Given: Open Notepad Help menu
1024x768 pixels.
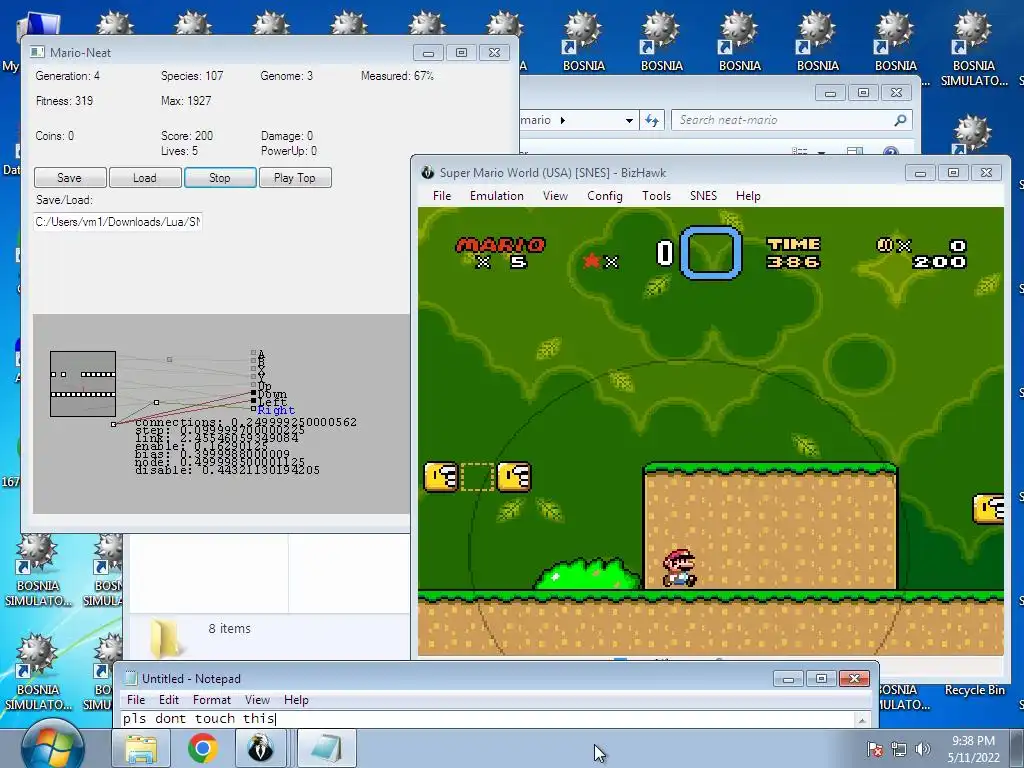Looking at the screenshot, I should (x=296, y=700).
